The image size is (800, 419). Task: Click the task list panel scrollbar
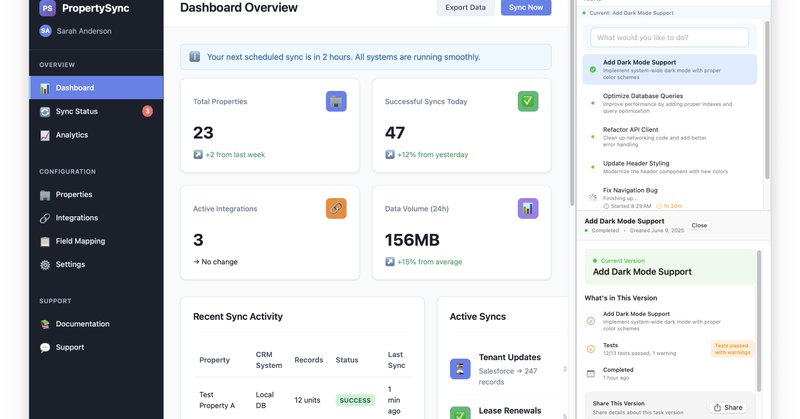(767, 101)
